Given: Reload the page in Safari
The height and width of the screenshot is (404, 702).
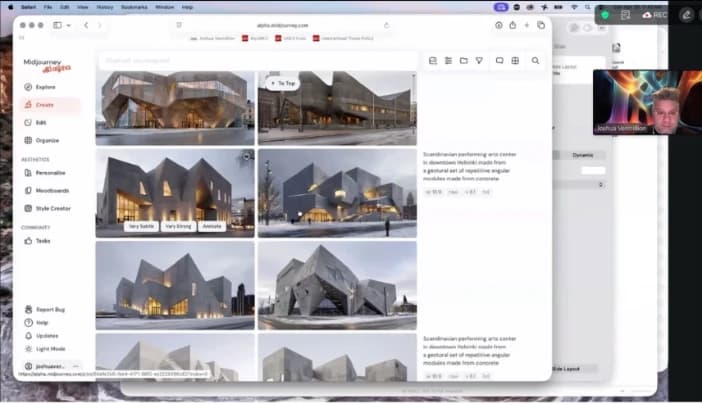Looking at the screenshot, I should (387, 26).
